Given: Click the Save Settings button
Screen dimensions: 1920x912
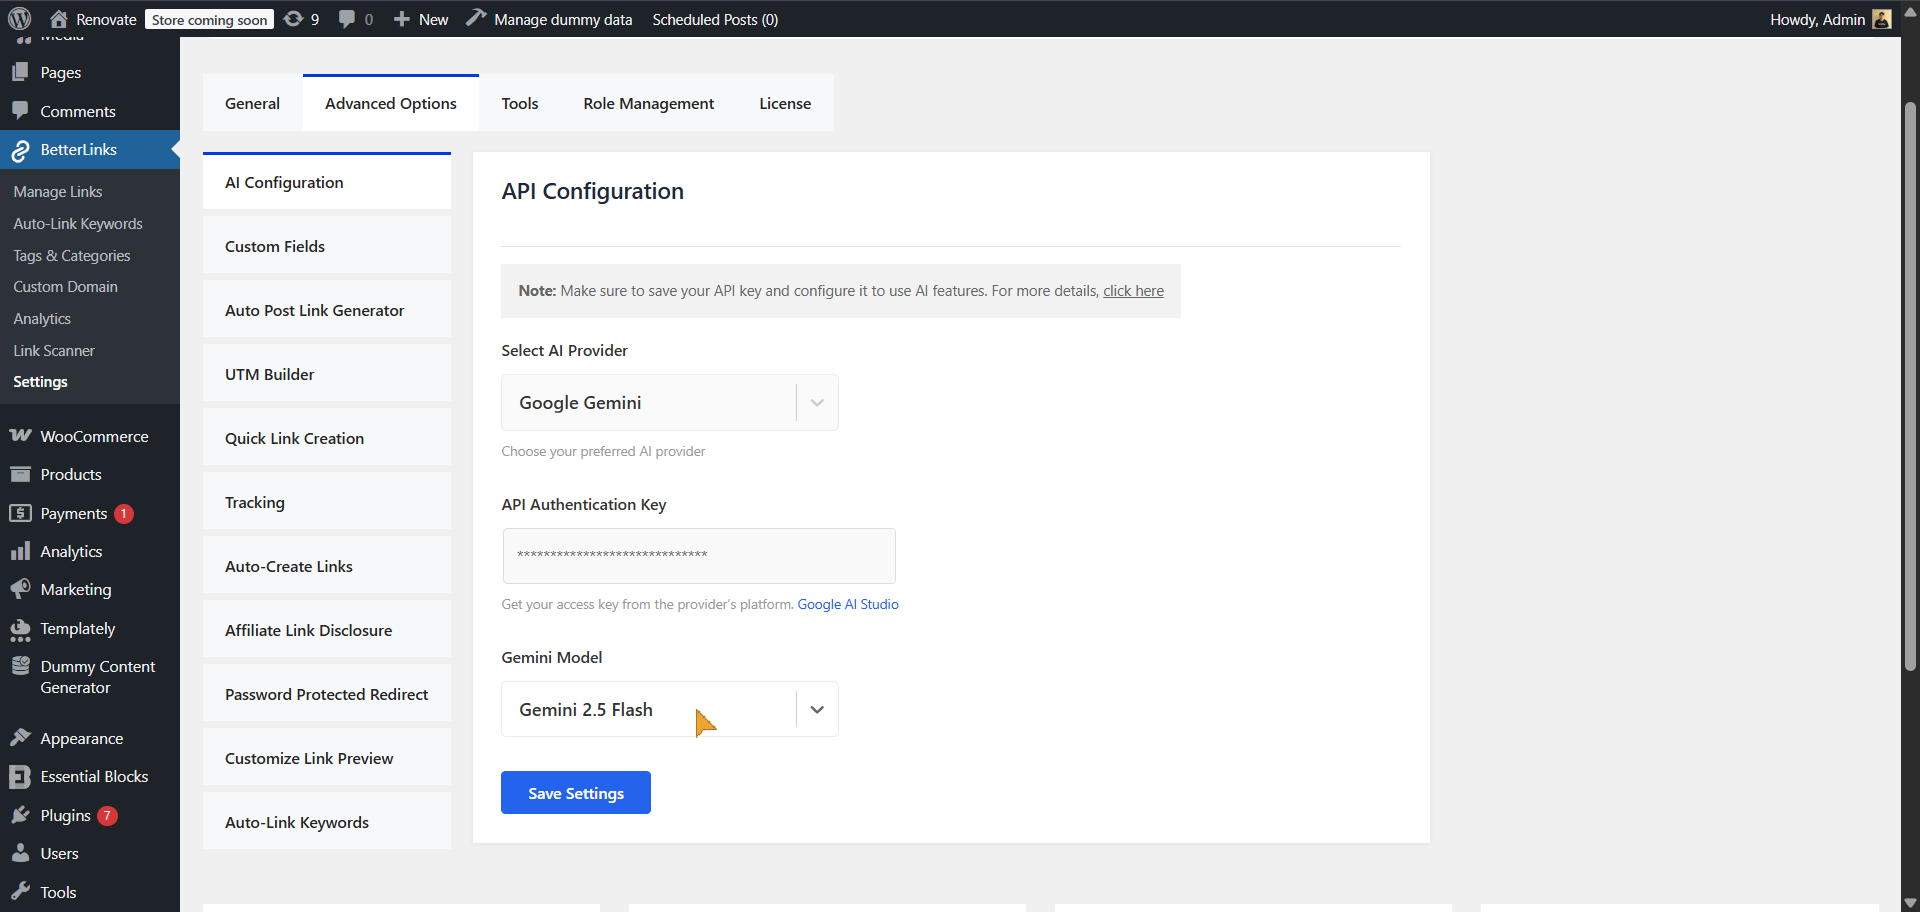Looking at the screenshot, I should [575, 792].
